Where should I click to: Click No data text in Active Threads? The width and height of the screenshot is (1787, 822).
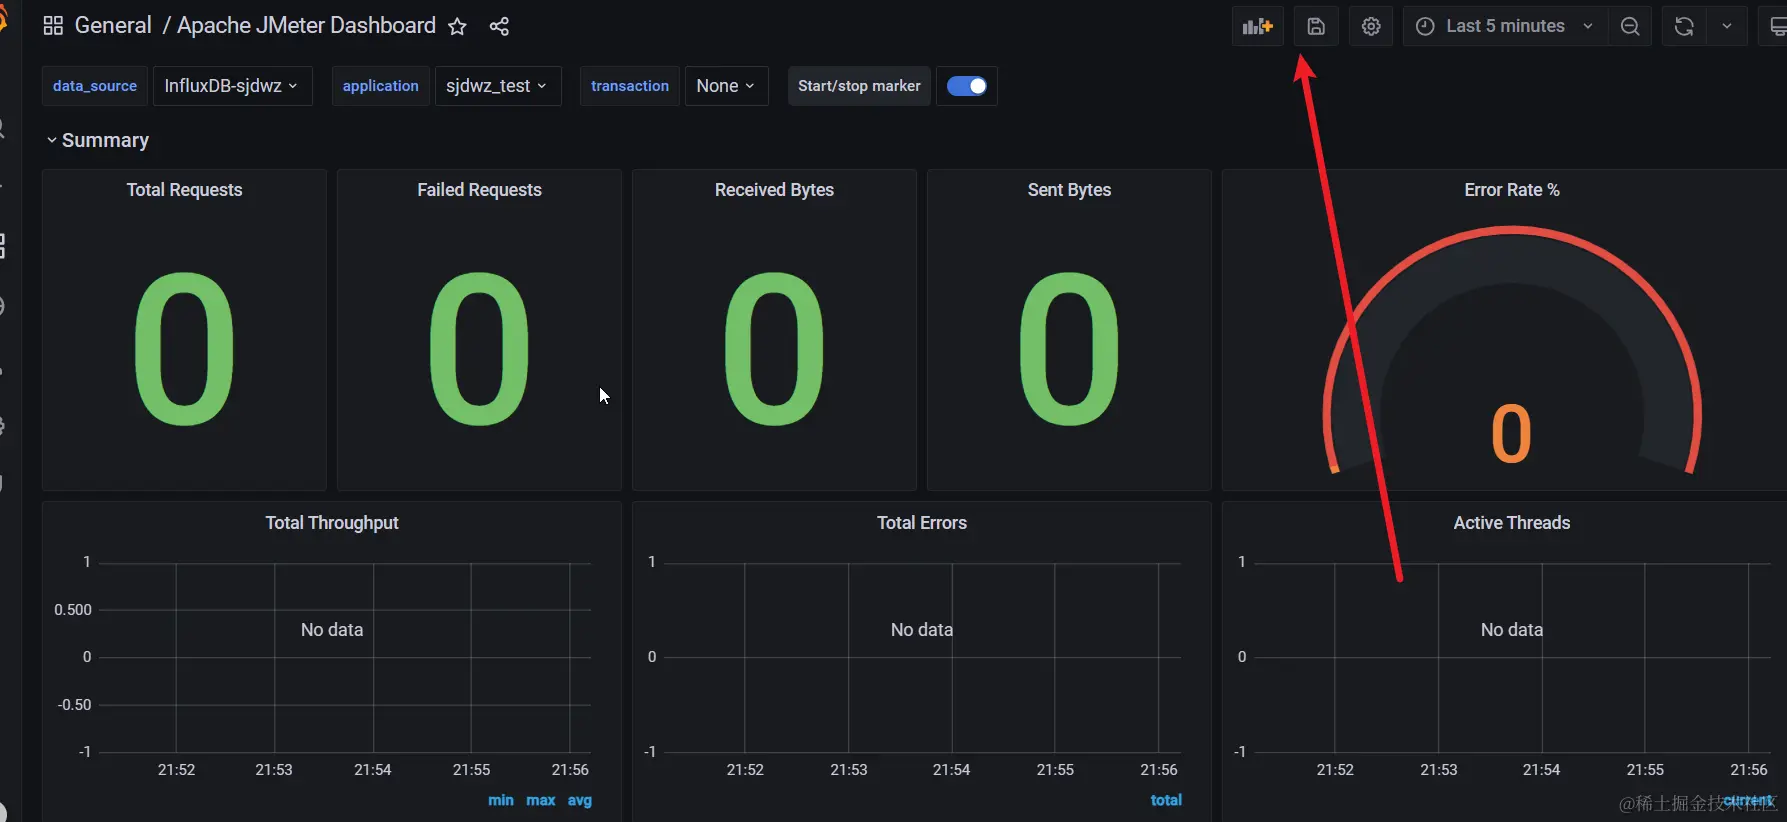coord(1512,630)
